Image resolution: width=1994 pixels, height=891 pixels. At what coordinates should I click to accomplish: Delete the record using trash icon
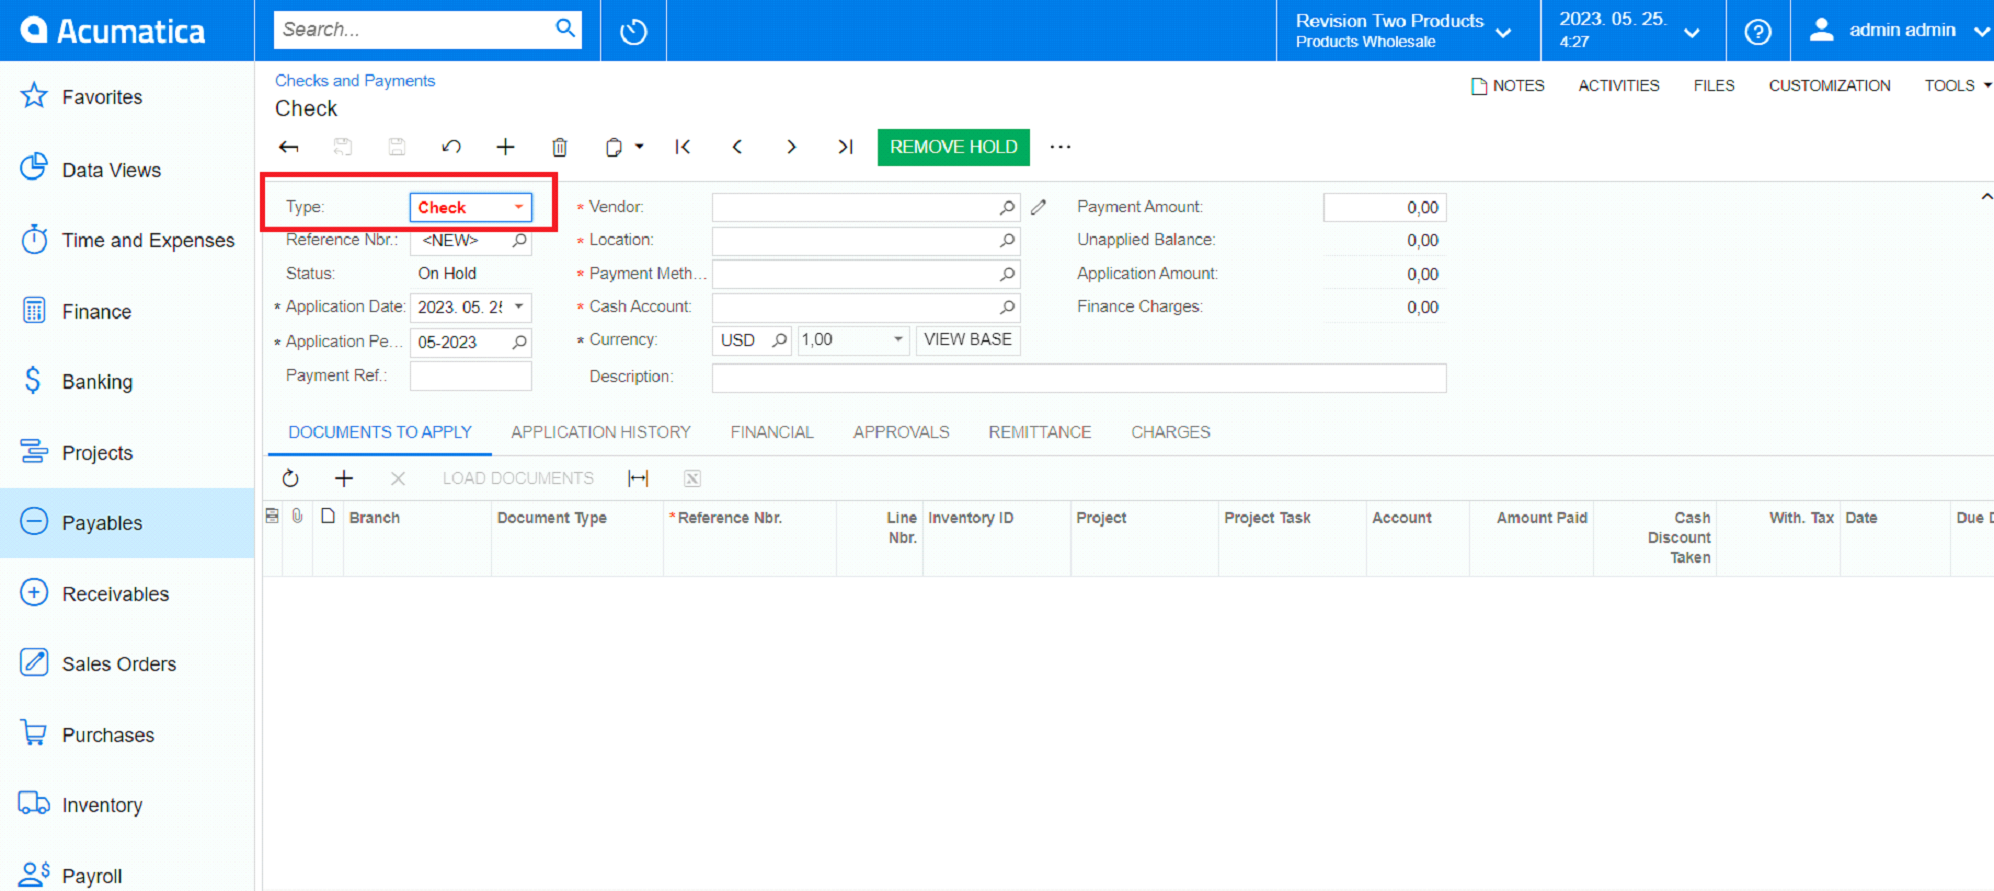[x=560, y=147]
